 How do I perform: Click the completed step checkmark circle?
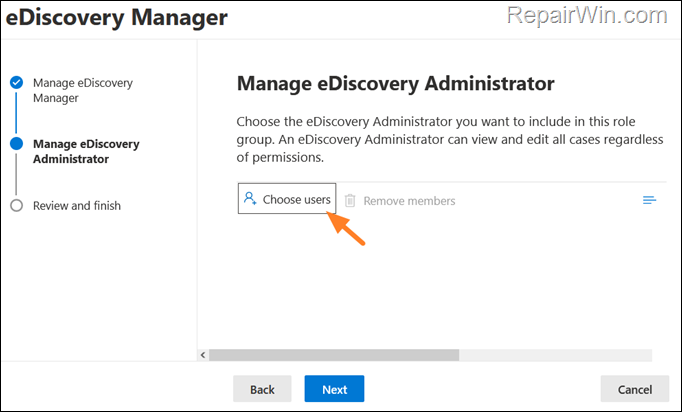click(17, 83)
